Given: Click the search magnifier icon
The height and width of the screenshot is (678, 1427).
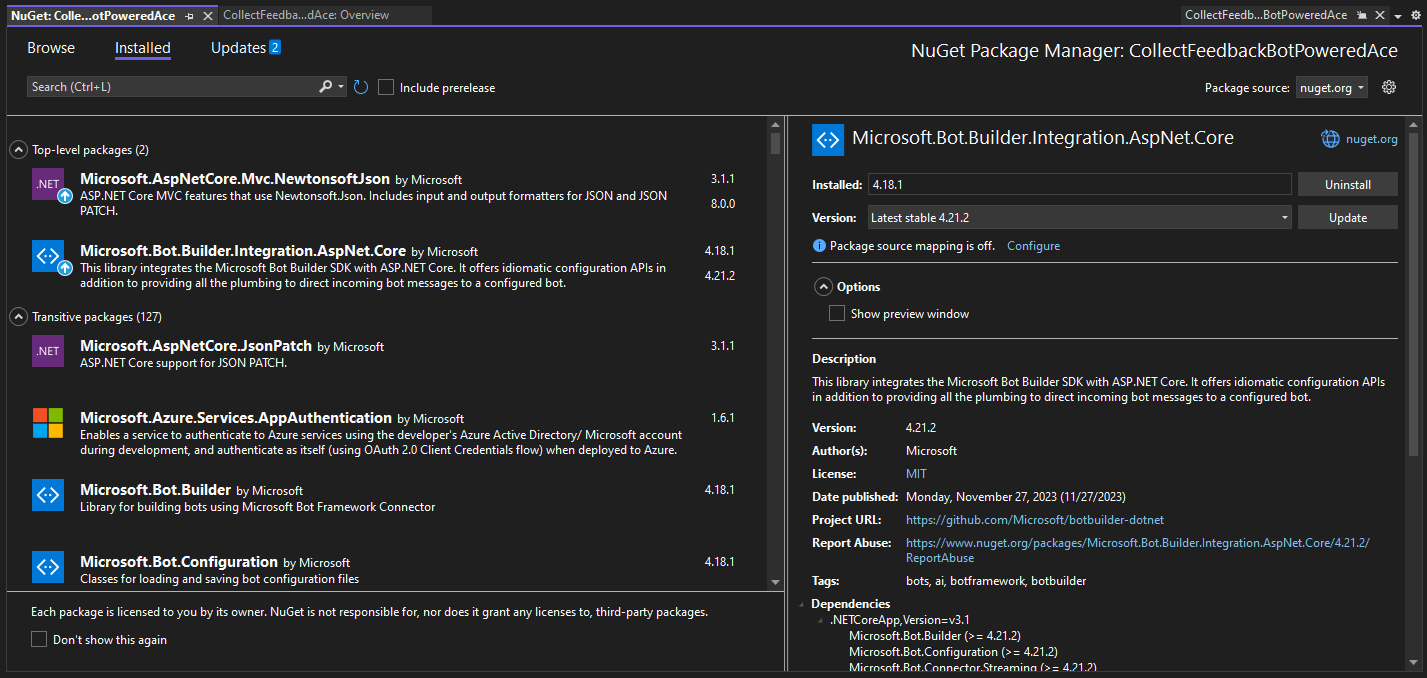Looking at the screenshot, I should coord(322,87).
